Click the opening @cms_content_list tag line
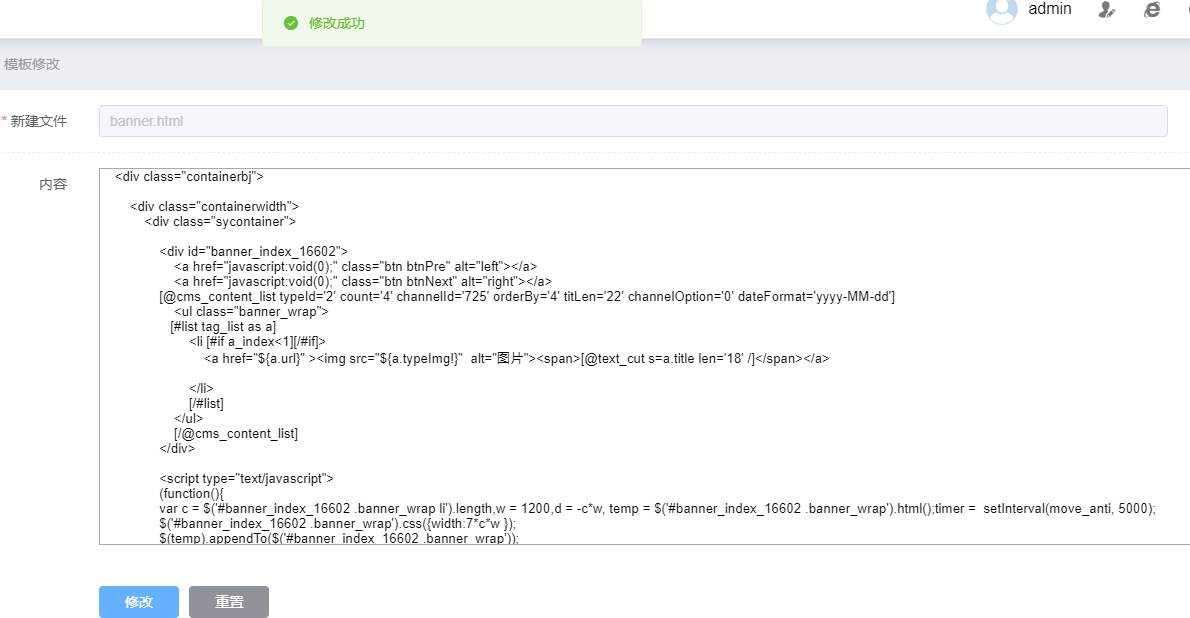This screenshot has height=618, width=1190. click(526, 297)
